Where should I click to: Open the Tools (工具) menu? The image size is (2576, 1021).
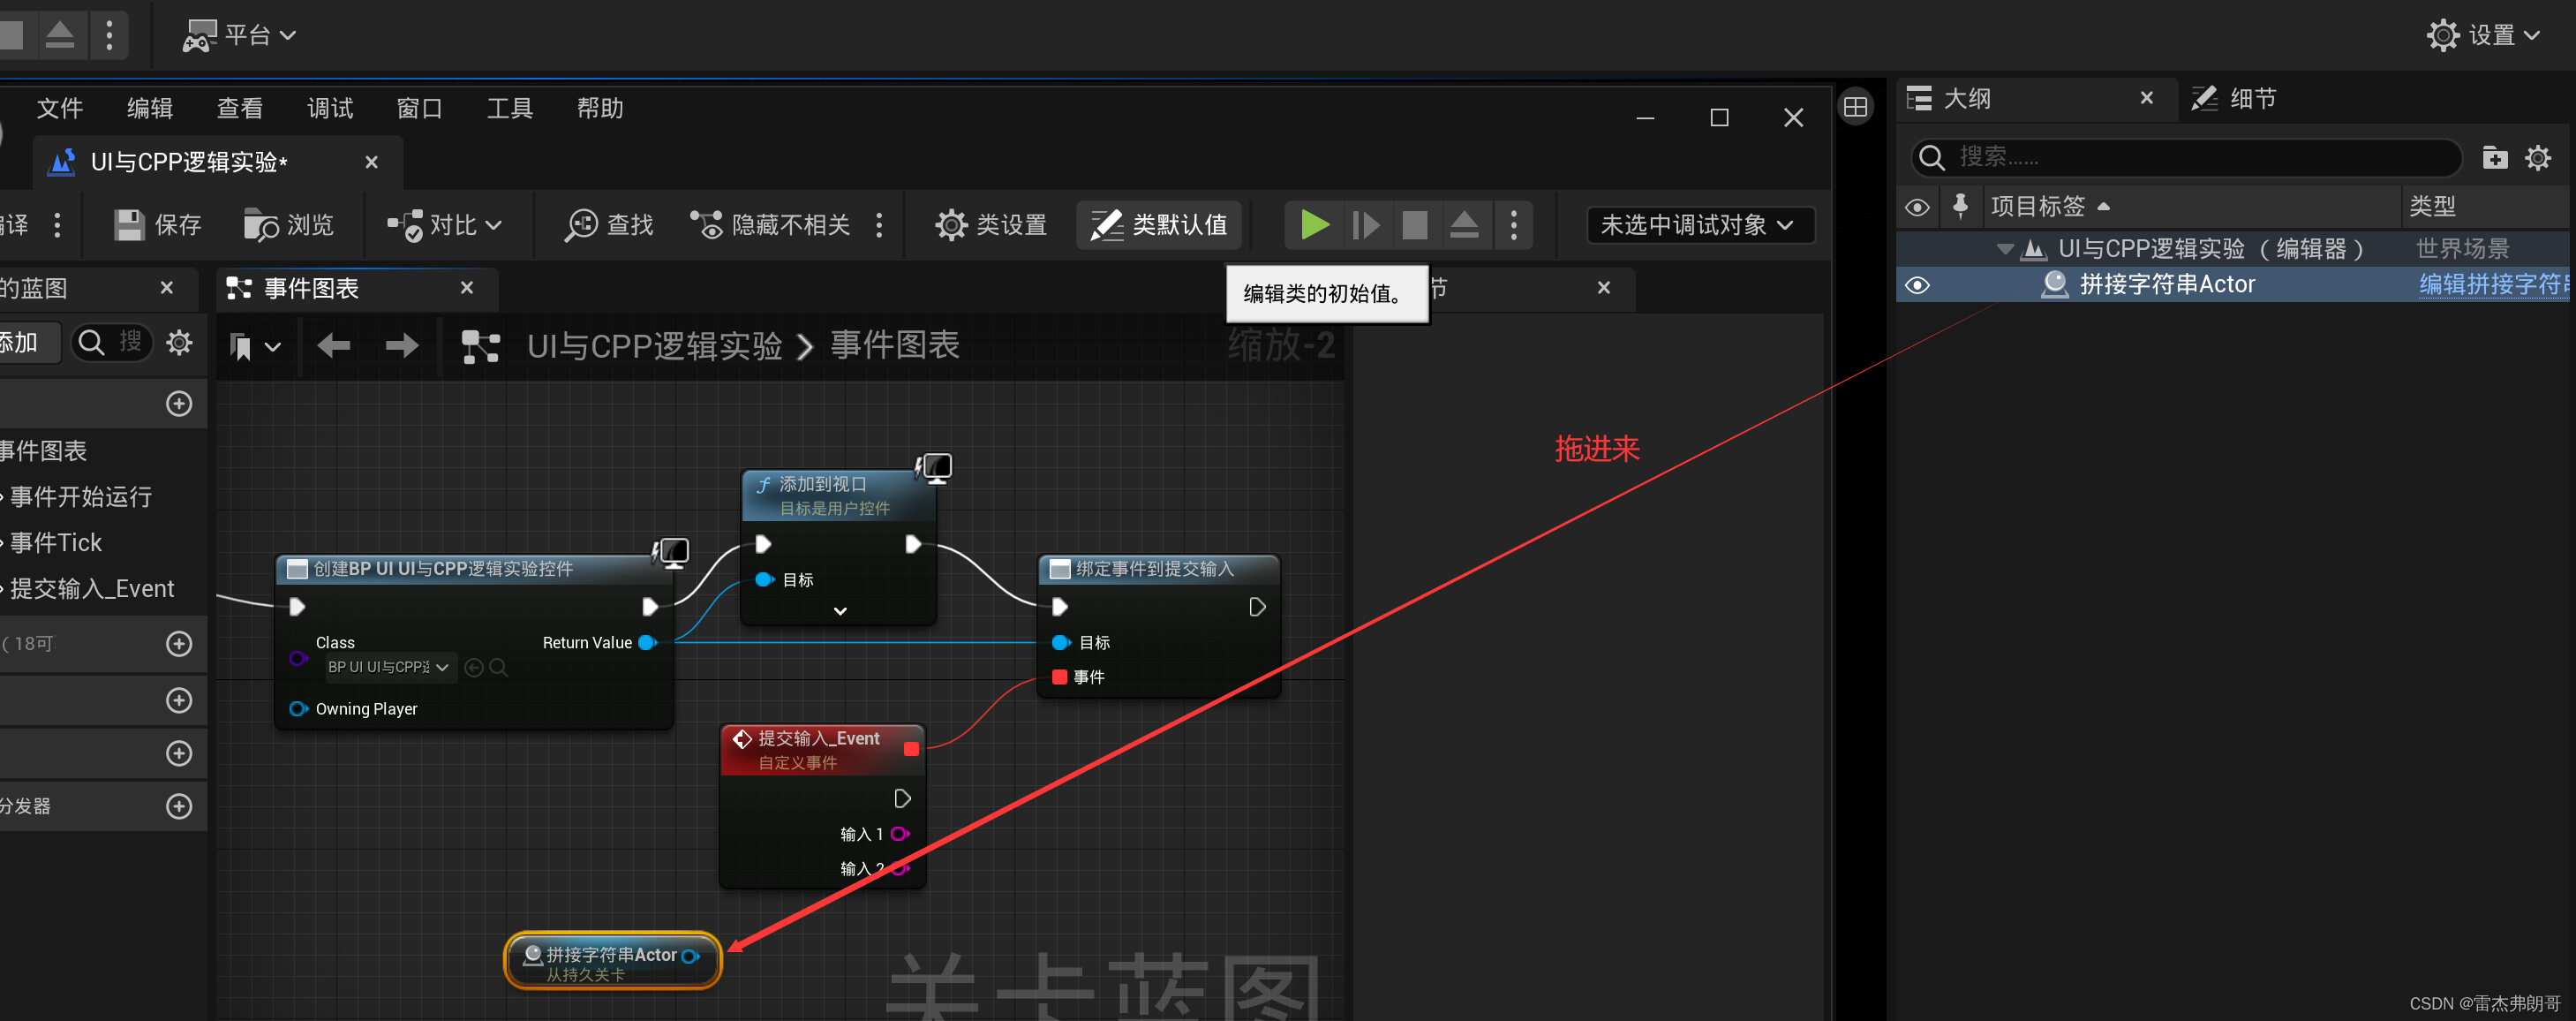coord(510,108)
